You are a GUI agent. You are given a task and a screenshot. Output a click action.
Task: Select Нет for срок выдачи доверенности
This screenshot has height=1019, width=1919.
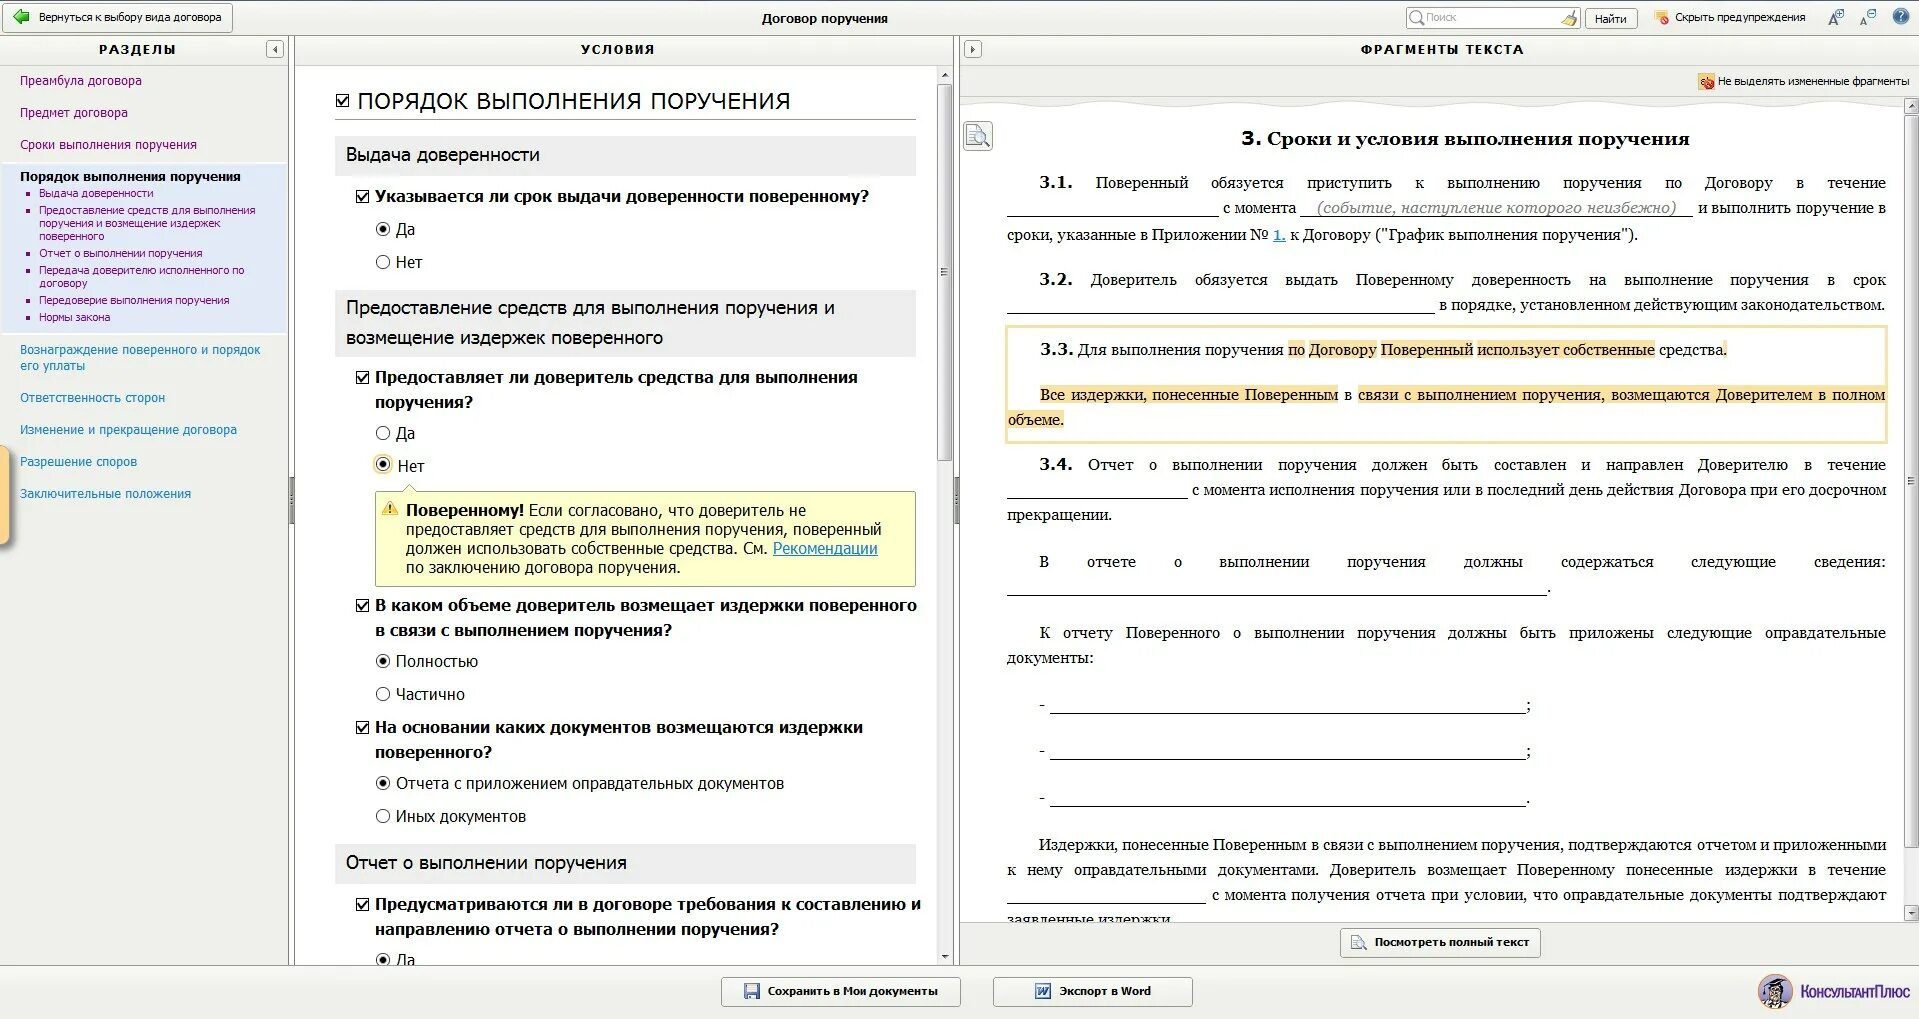pos(383,262)
